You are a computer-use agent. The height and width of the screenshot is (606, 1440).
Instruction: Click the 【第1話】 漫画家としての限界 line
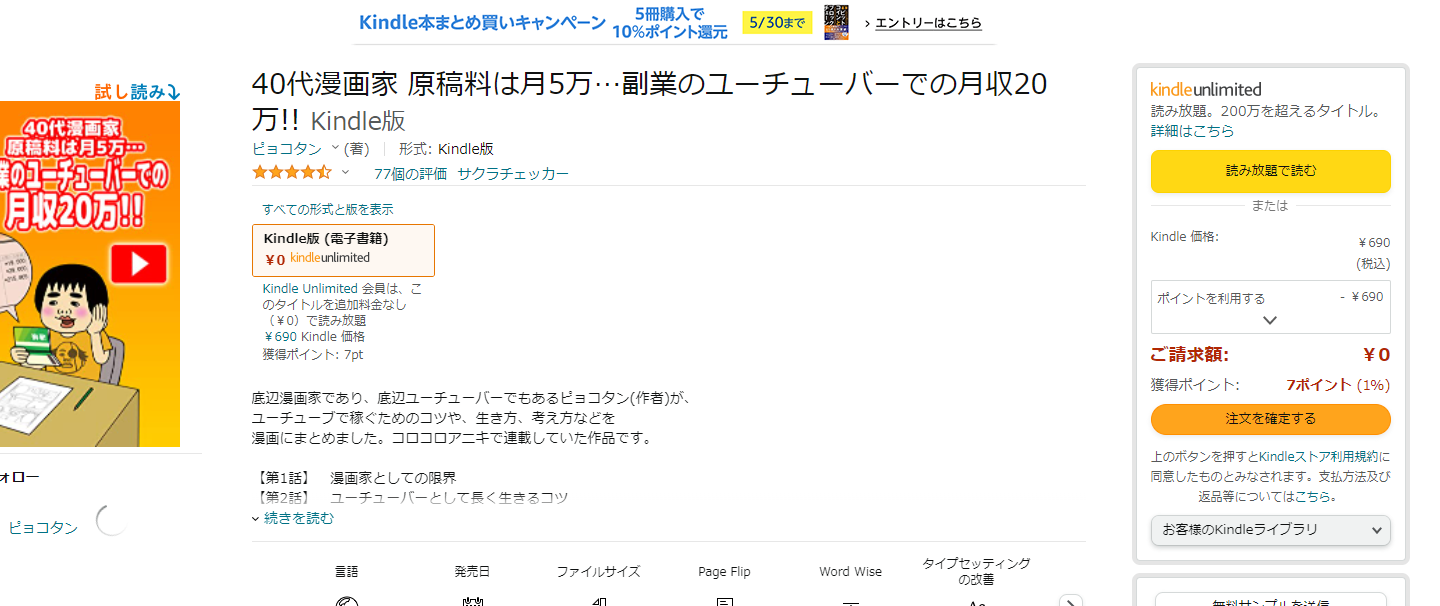(x=354, y=478)
